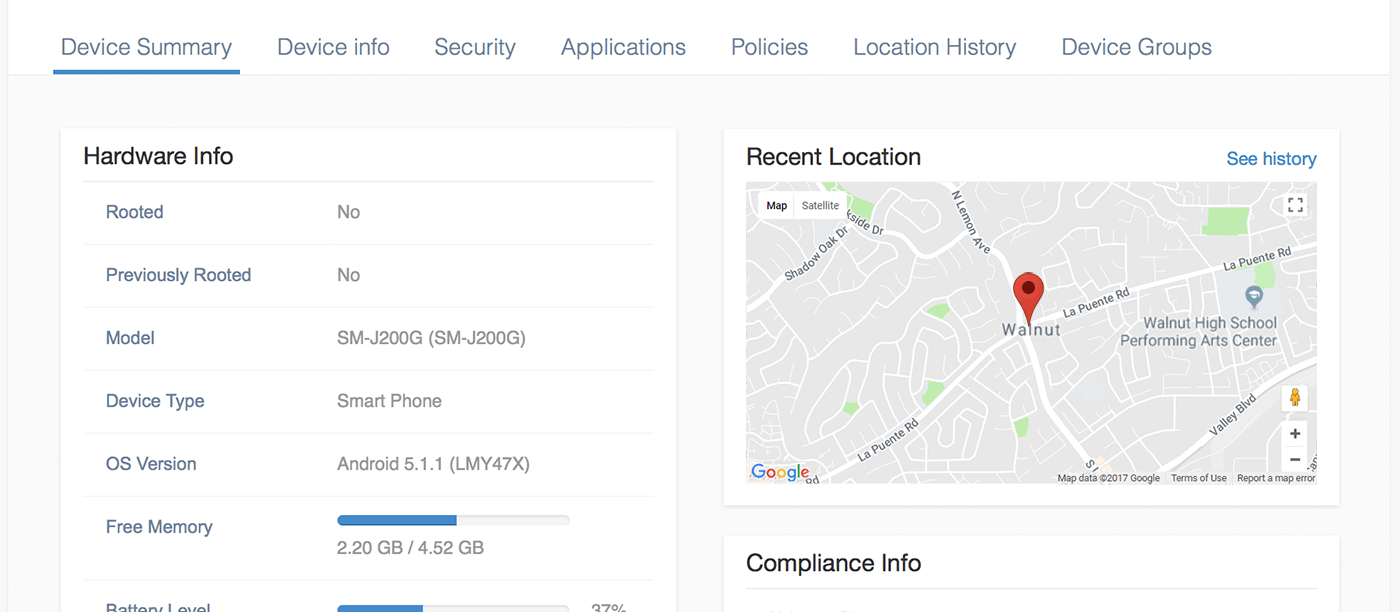
Task: Zoom in the map with plus
Action: pos(1295,433)
